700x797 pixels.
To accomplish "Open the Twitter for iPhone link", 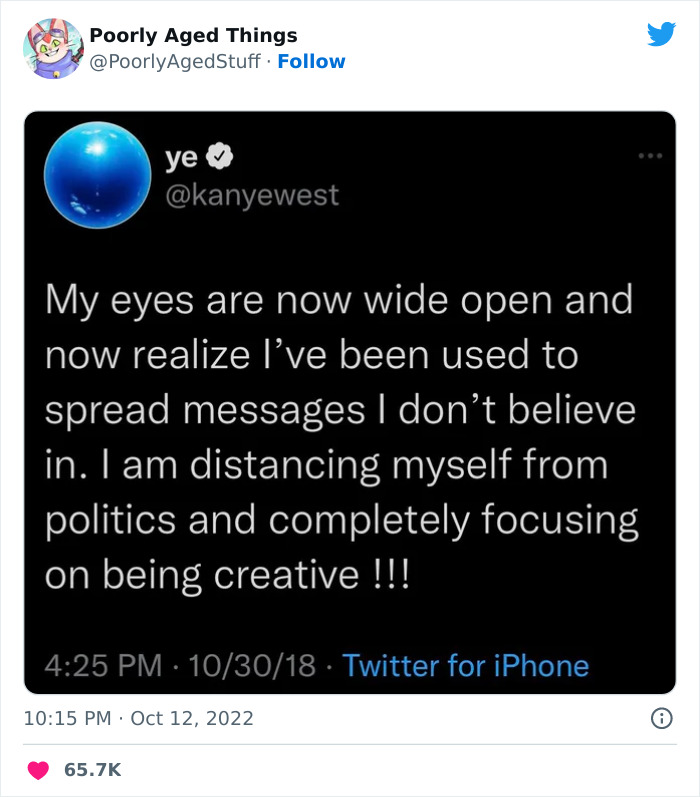I will point(466,665).
